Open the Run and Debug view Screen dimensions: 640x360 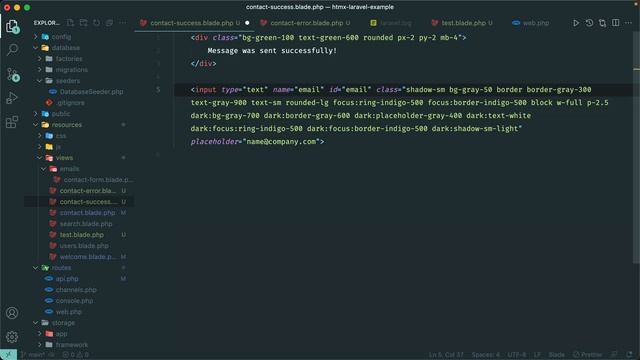point(12,98)
